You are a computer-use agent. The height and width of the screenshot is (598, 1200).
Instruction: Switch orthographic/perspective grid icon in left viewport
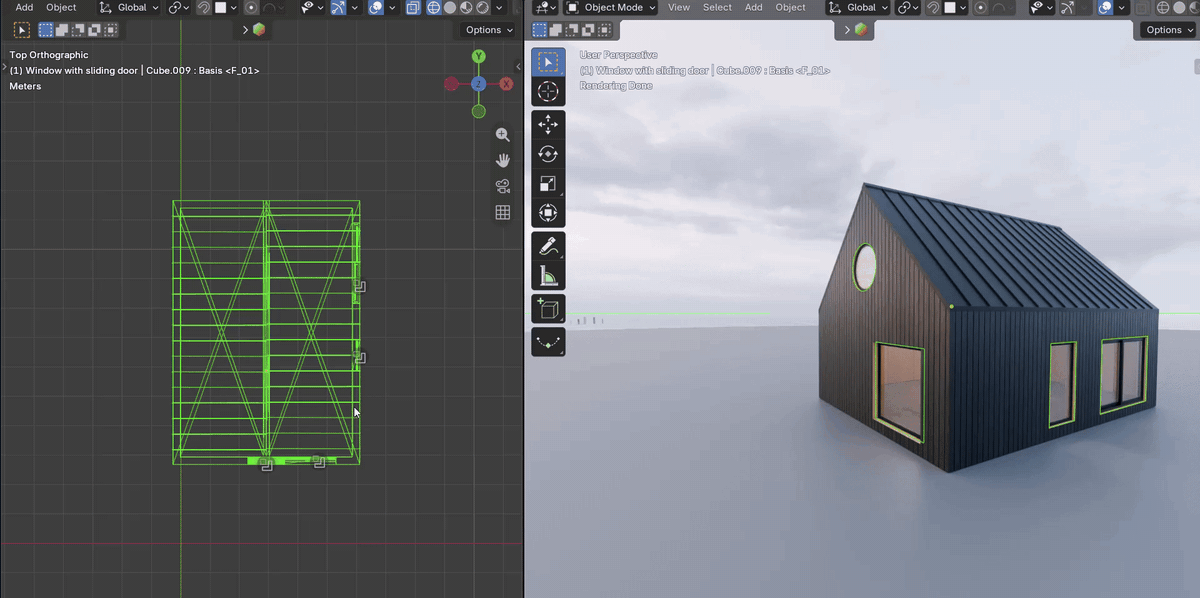coord(502,212)
